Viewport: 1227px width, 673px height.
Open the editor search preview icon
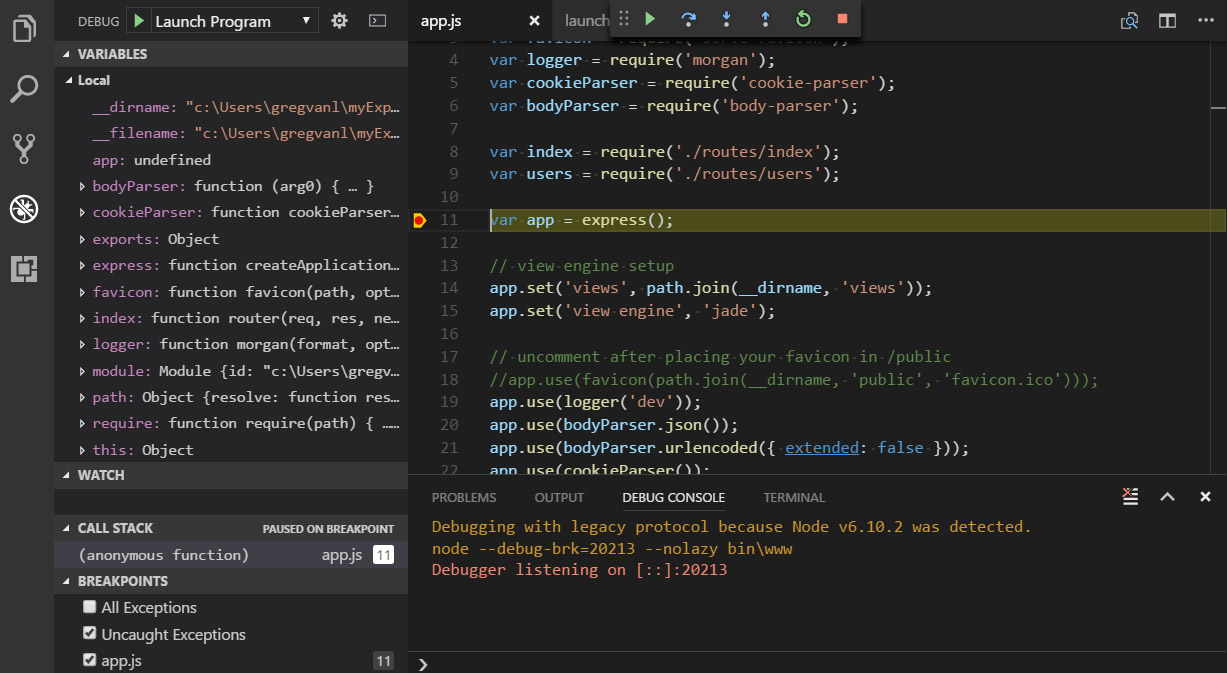coord(1129,21)
